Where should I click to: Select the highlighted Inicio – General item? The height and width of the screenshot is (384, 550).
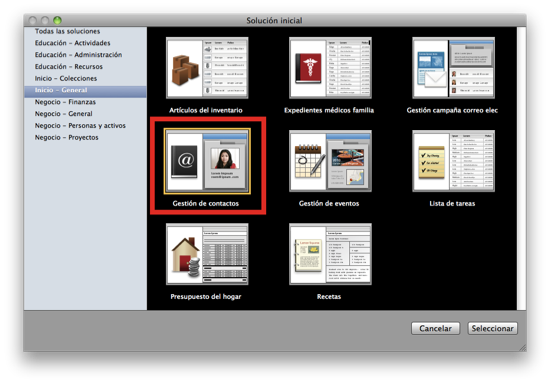pos(85,90)
